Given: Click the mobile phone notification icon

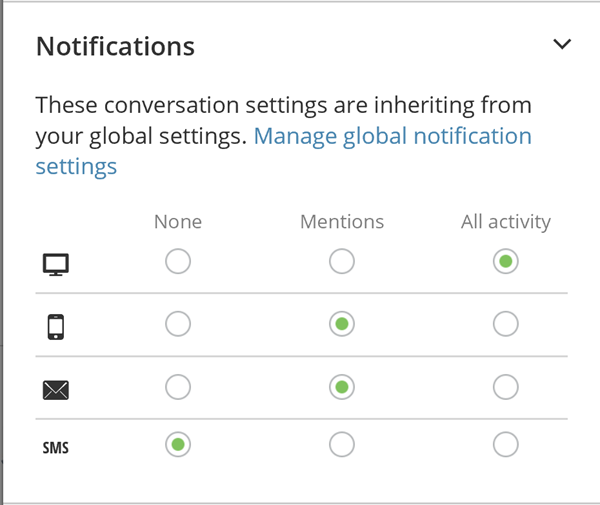Looking at the screenshot, I should (55, 326).
